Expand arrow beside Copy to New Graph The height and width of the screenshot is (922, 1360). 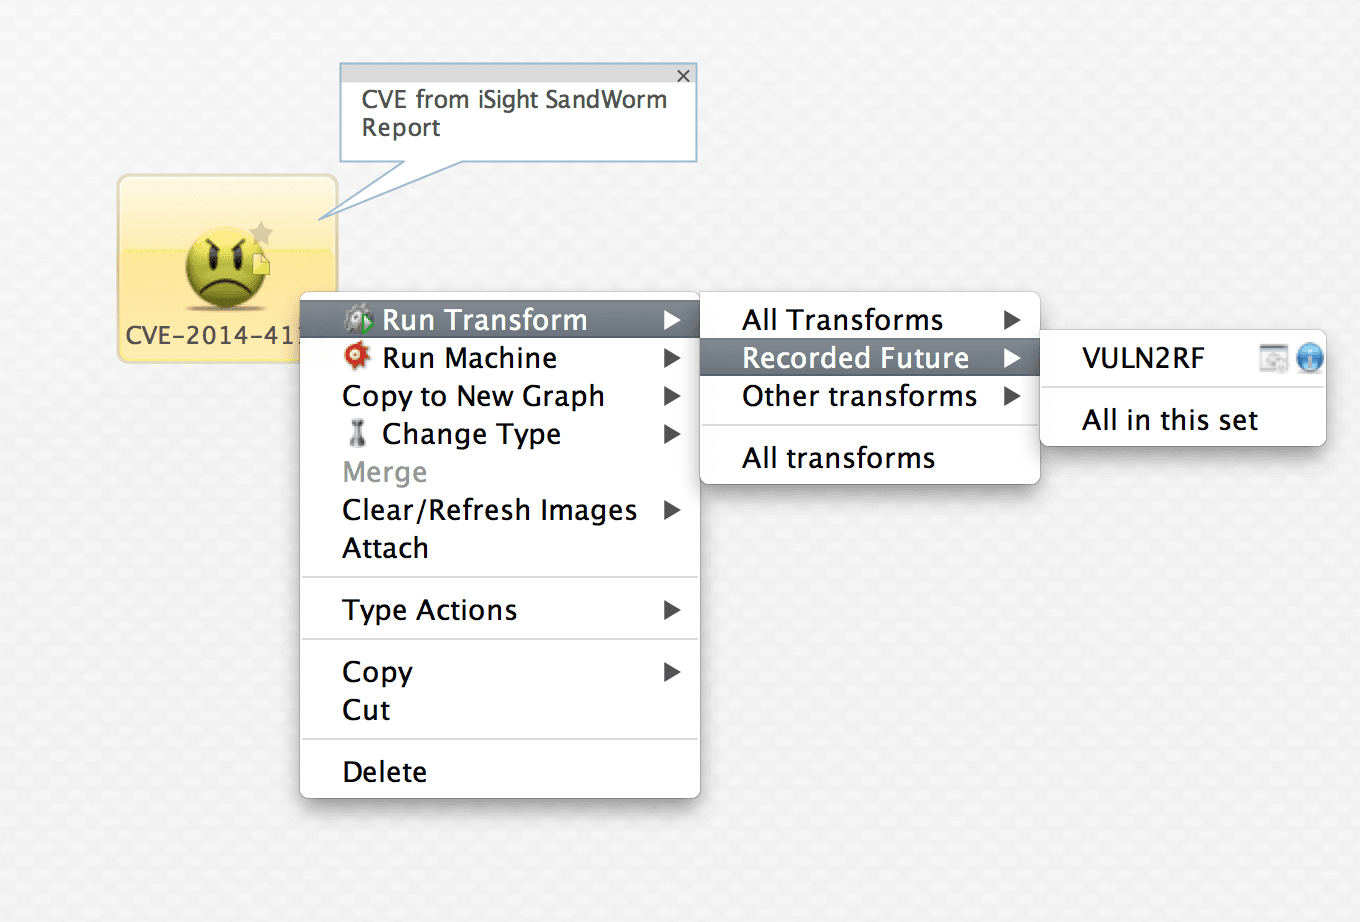tap(672, 396)
